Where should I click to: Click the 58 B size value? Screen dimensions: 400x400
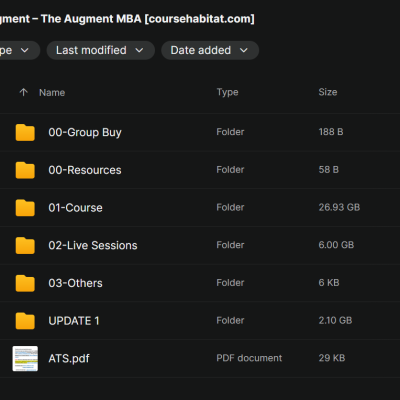328,170
